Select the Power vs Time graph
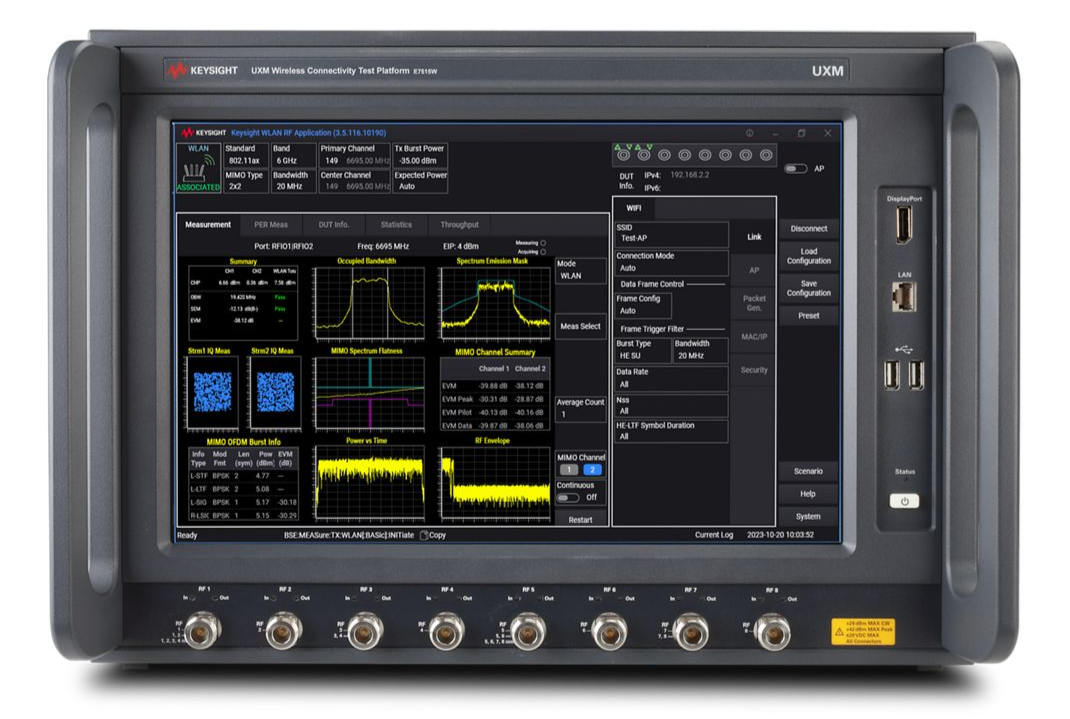Image resolution: width=1070 pixels, height=719 pixels. coord(368,484)
